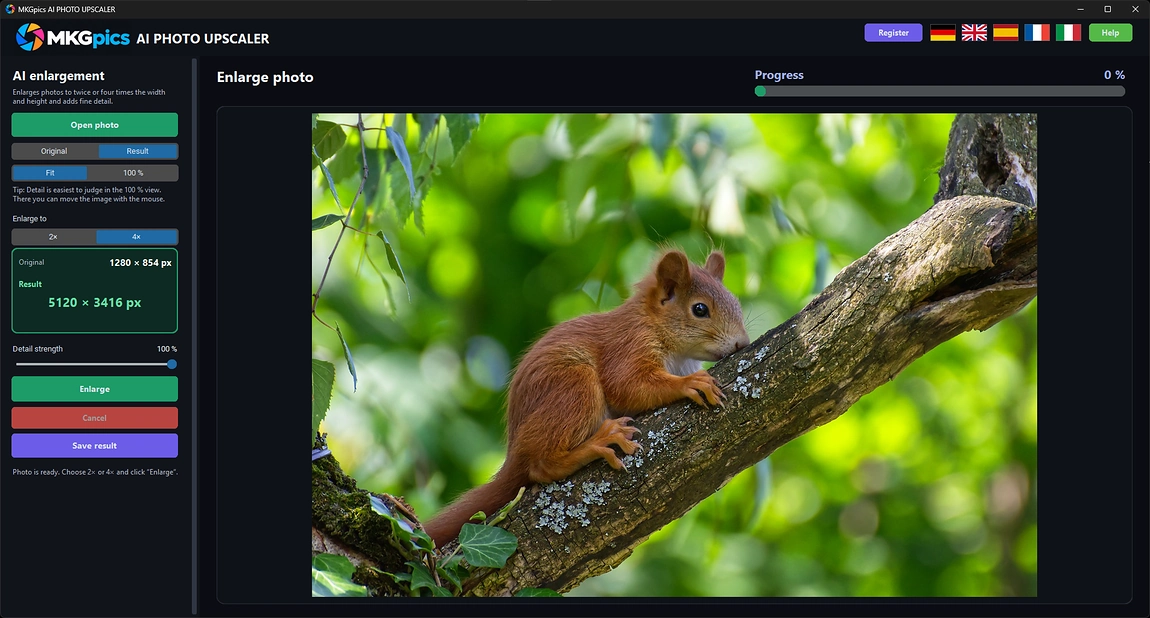Maximize the application window
Screen dimensions: 1150x618
click(x=1107, y=9)
